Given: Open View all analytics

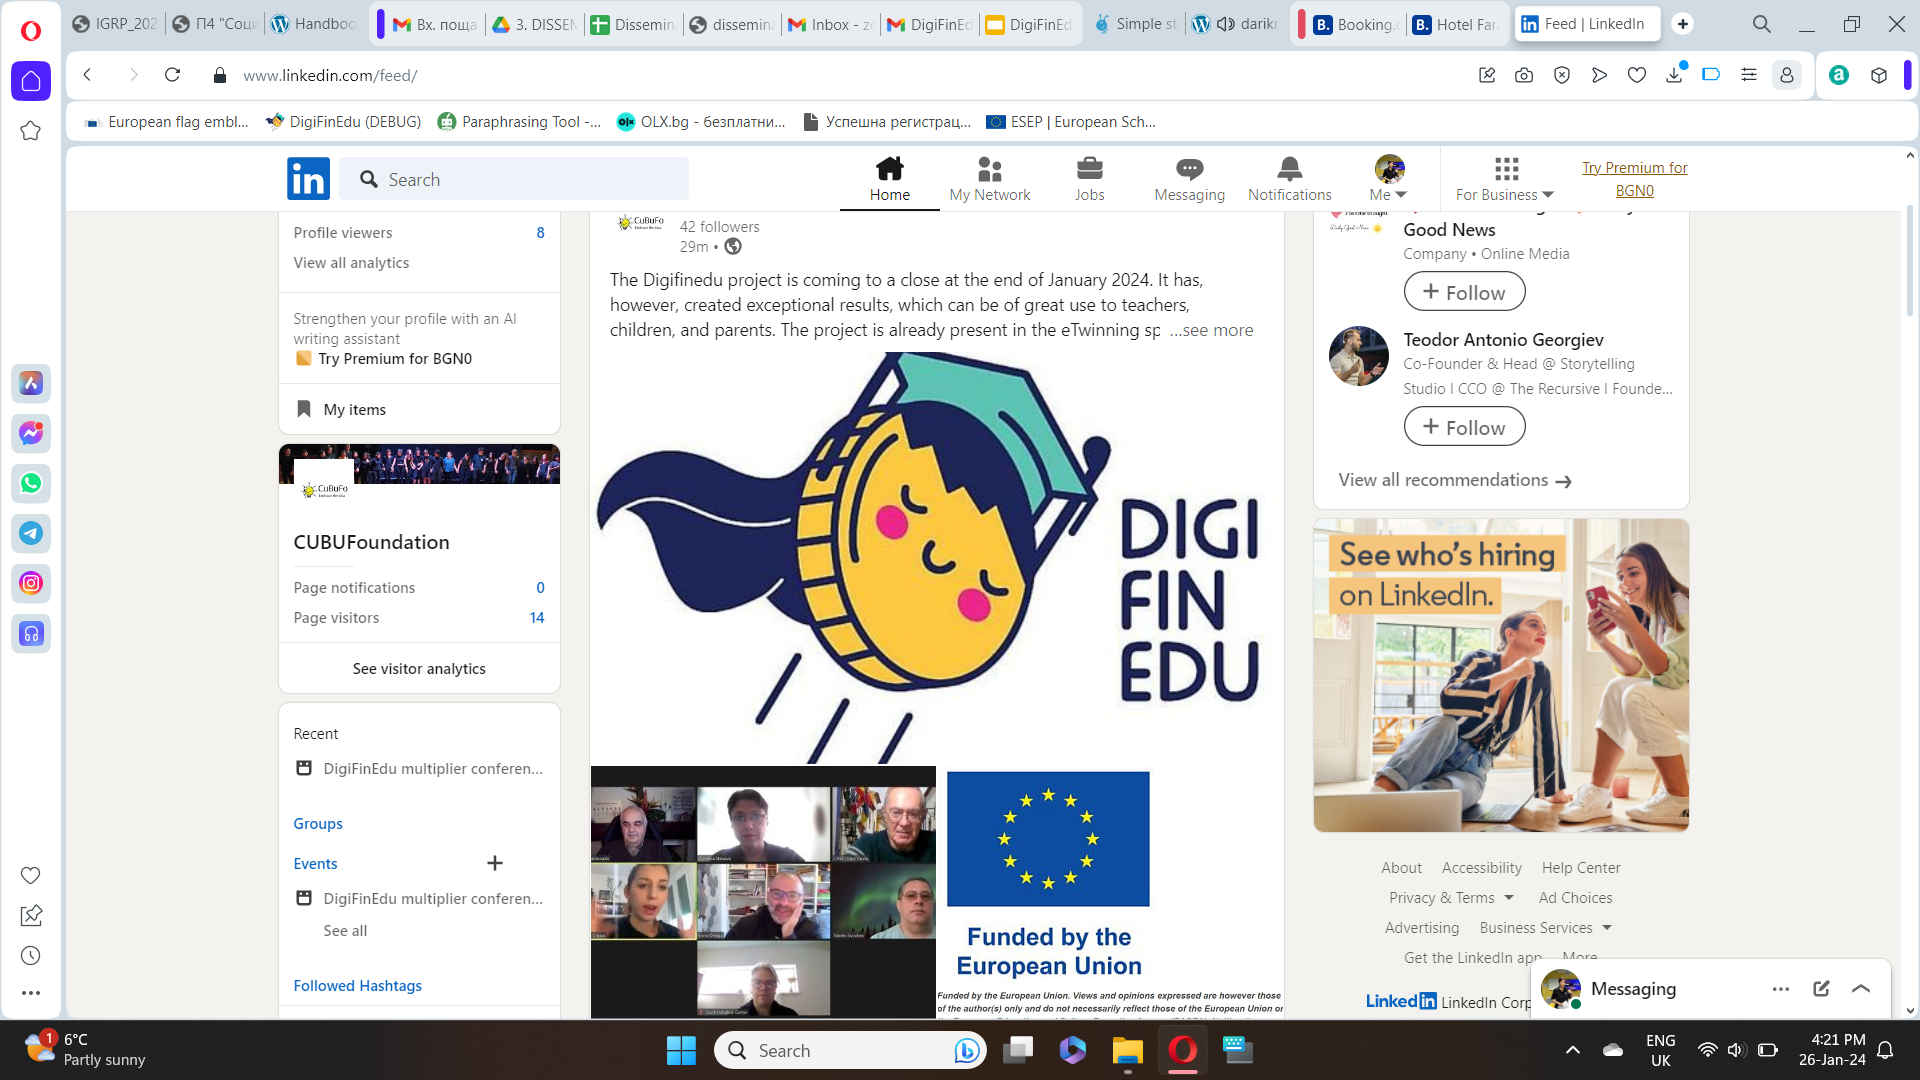Looking at the screenshot, I should tap(351, 263).
